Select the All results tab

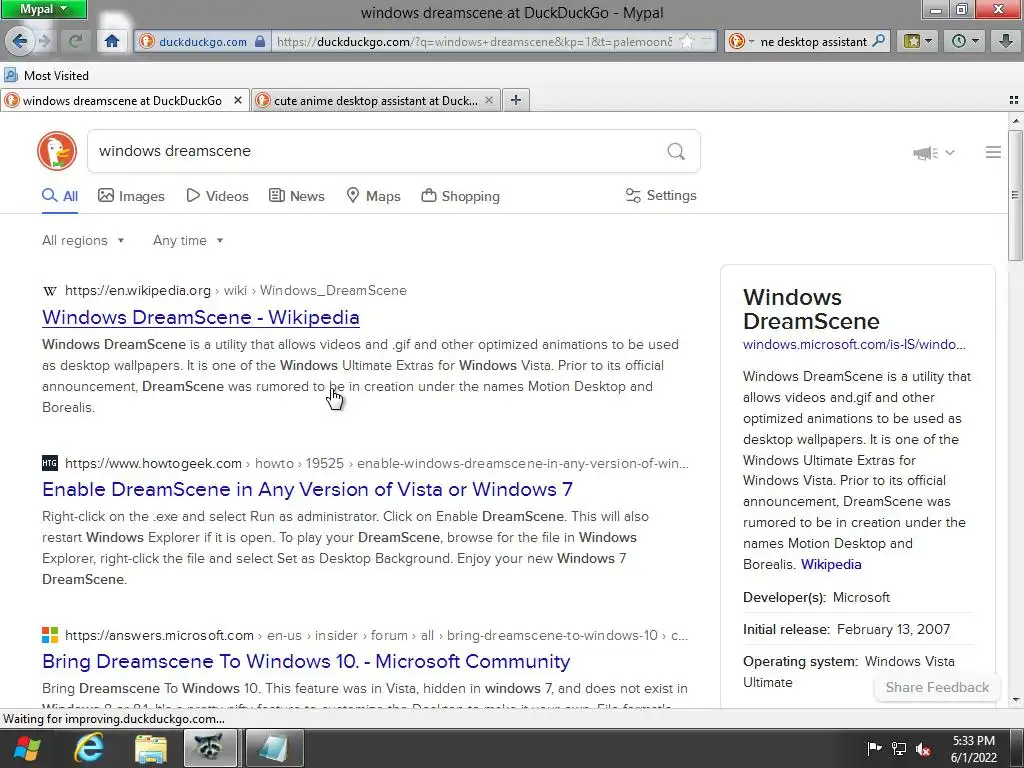[60, 196]
